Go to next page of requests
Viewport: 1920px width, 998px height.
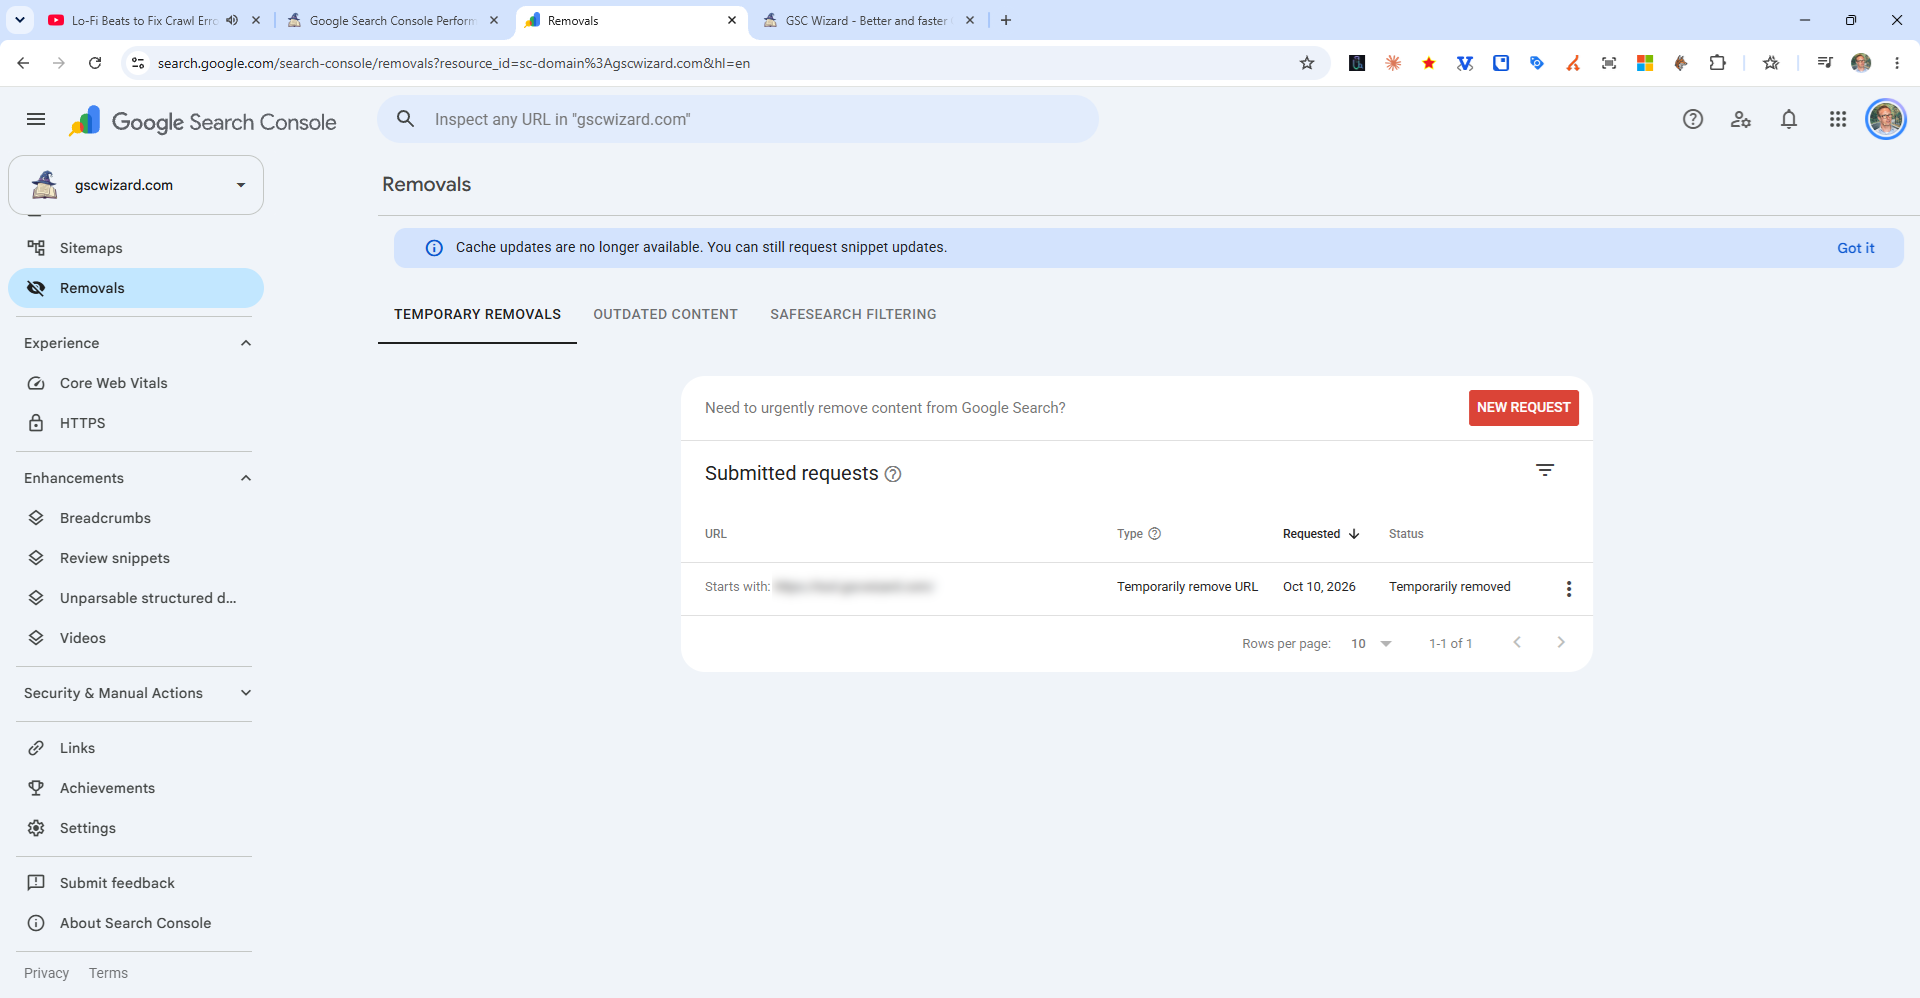click(x=1561, y=643)
